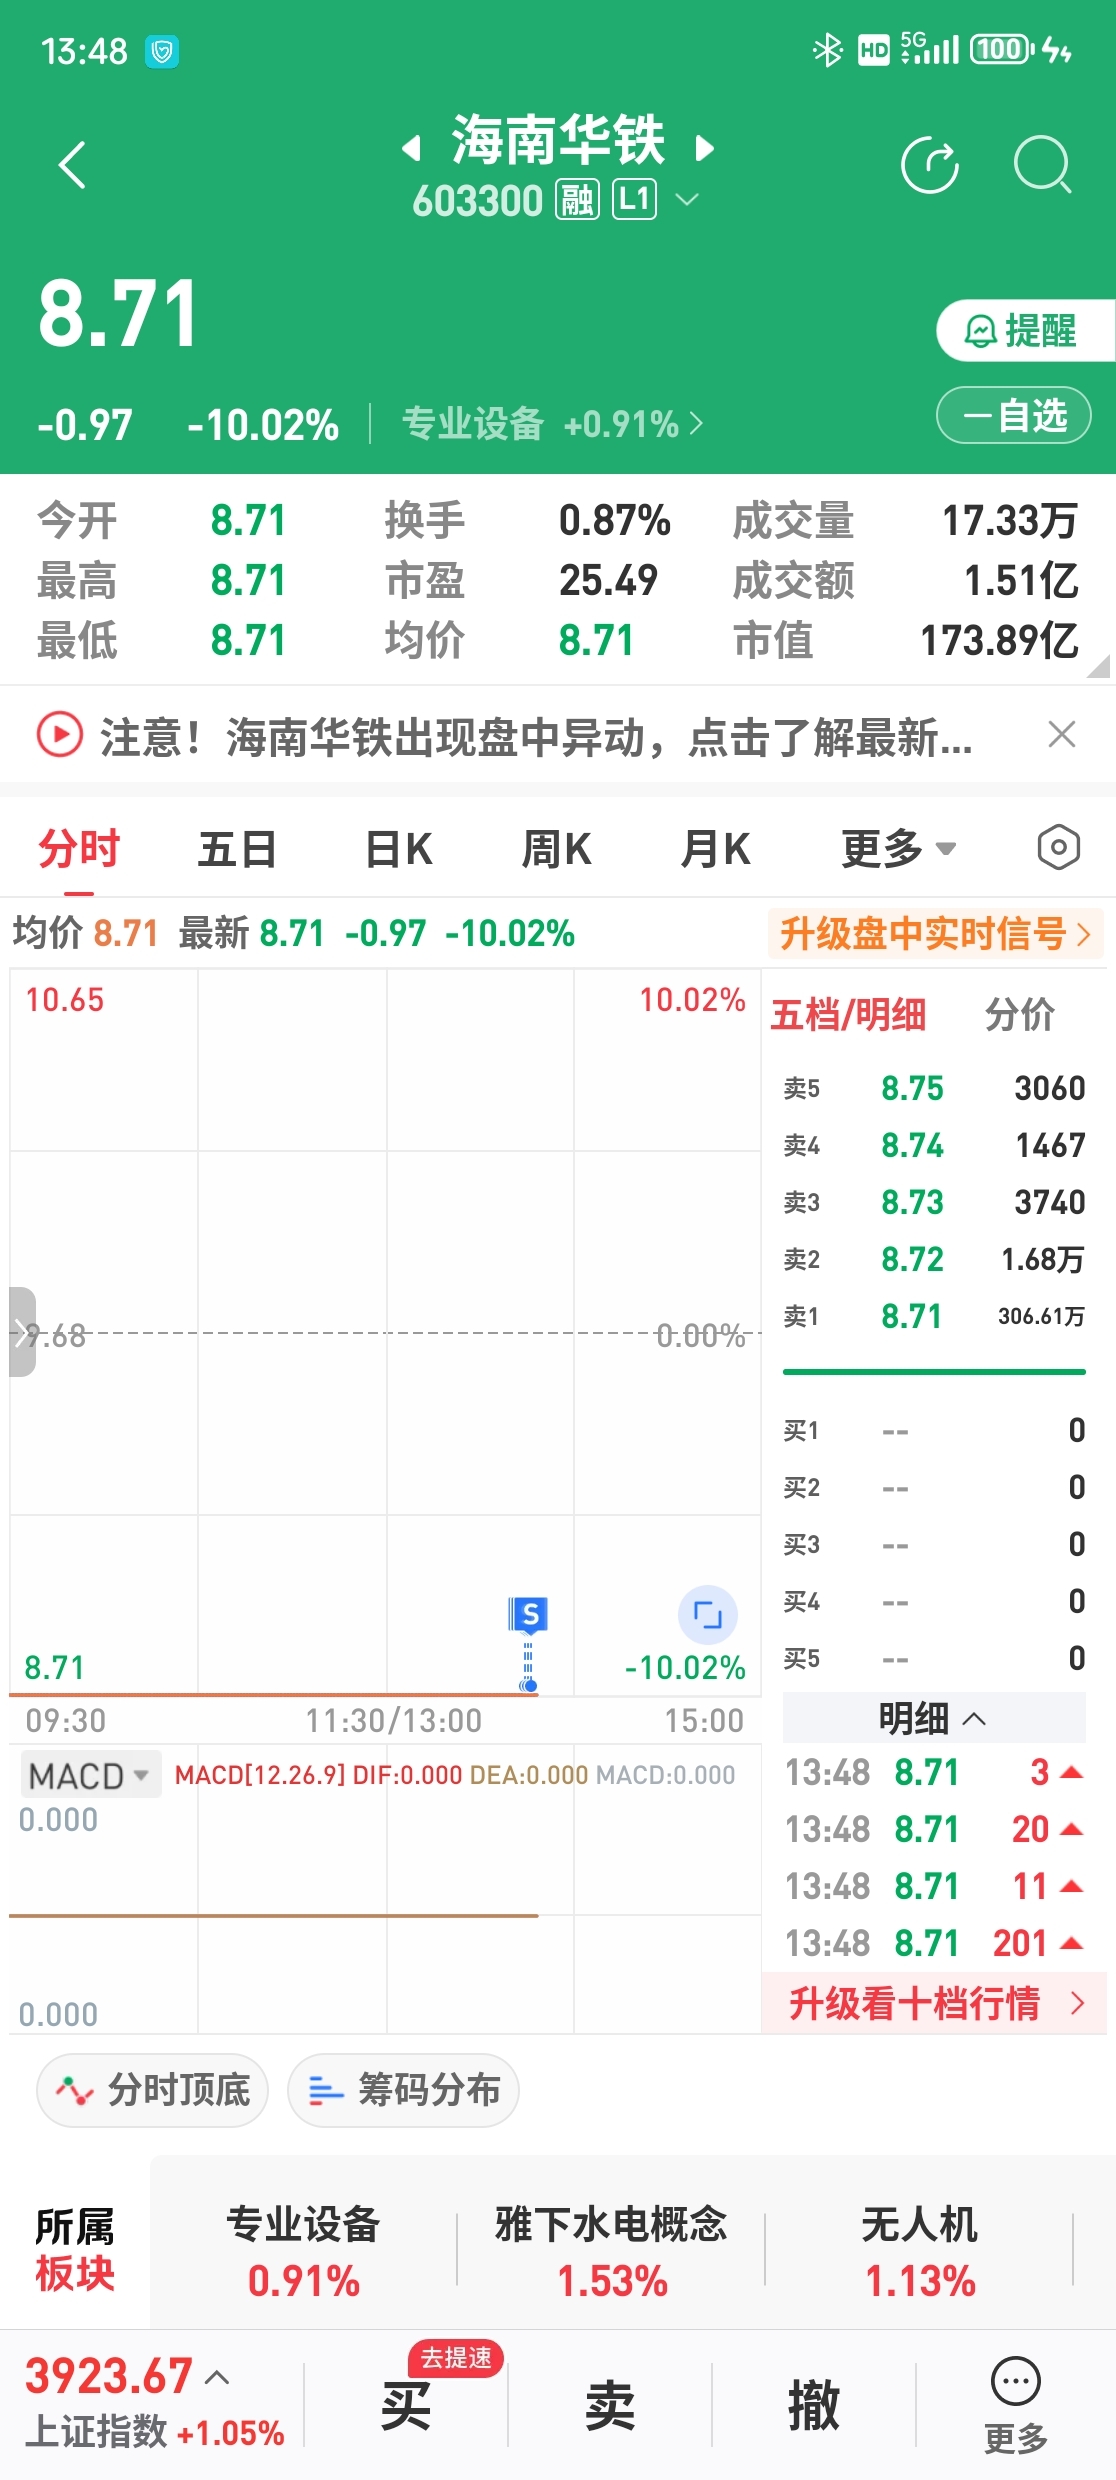The image size is (1116, 2480).
Task: Open chart settings hexagon icon
Action: point(1058,848)
